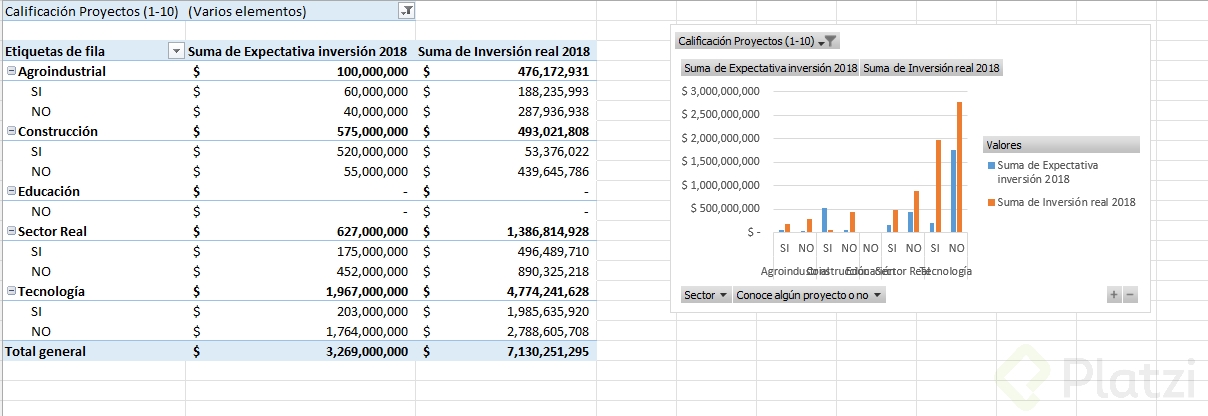
Task: Collapse the Sector Real row group
Action: 11,231
